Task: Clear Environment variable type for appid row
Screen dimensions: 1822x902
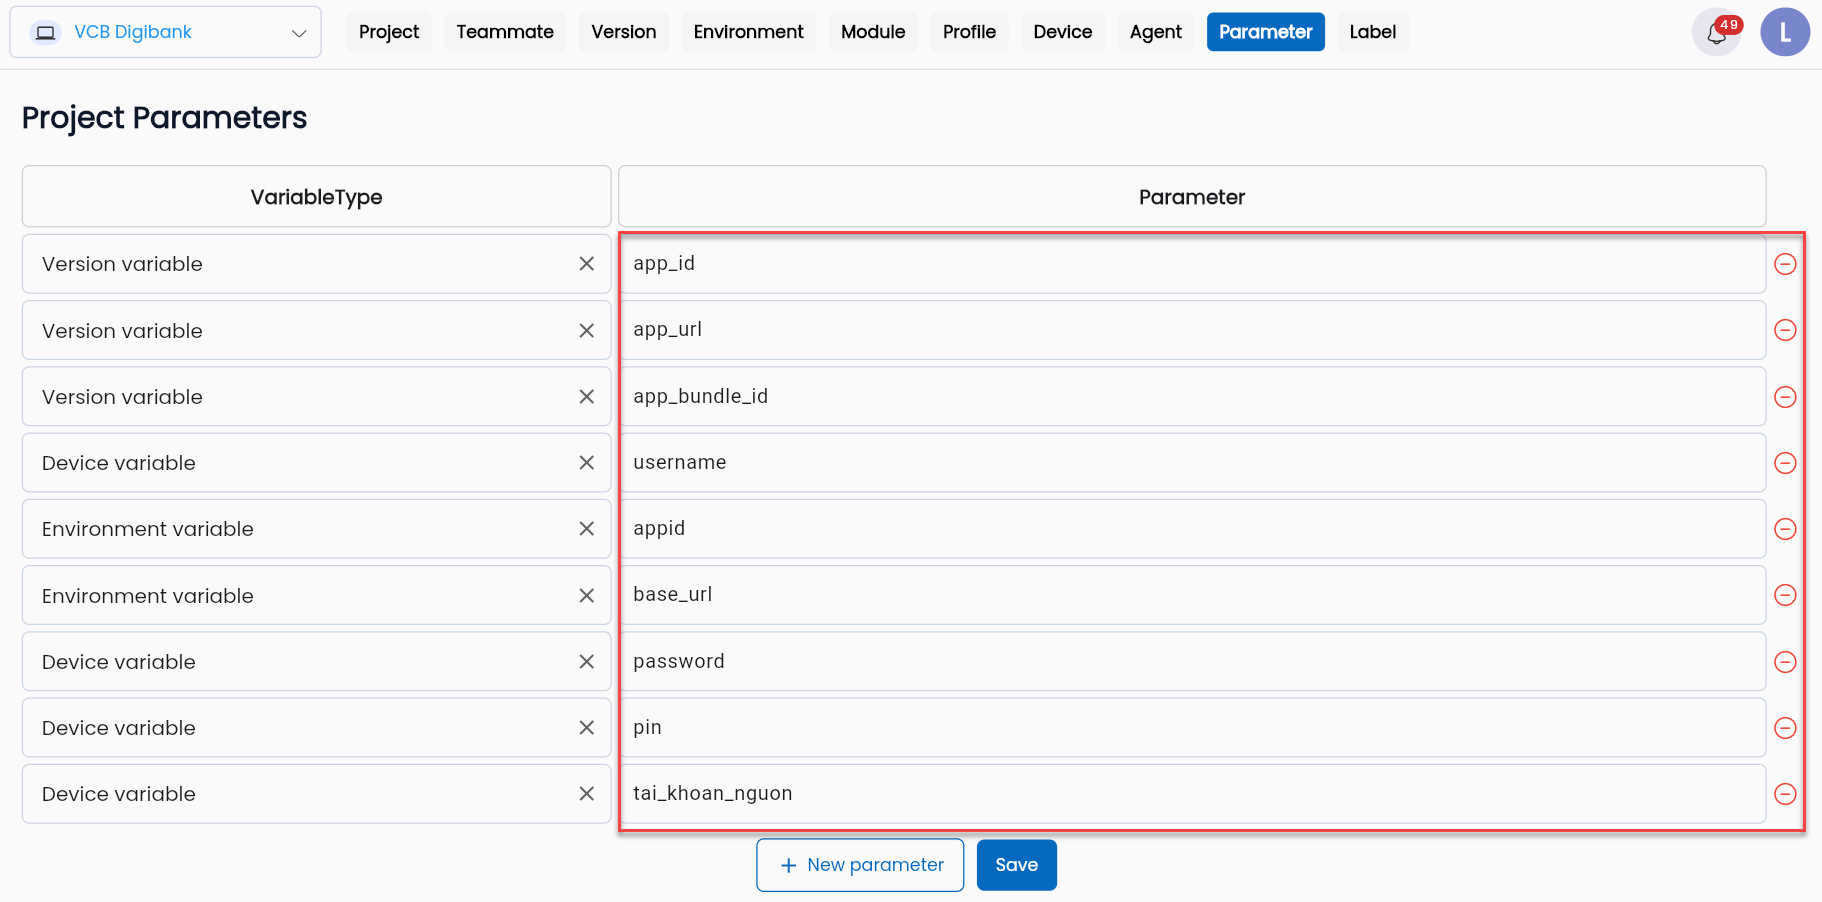Action: coord(587,529)
